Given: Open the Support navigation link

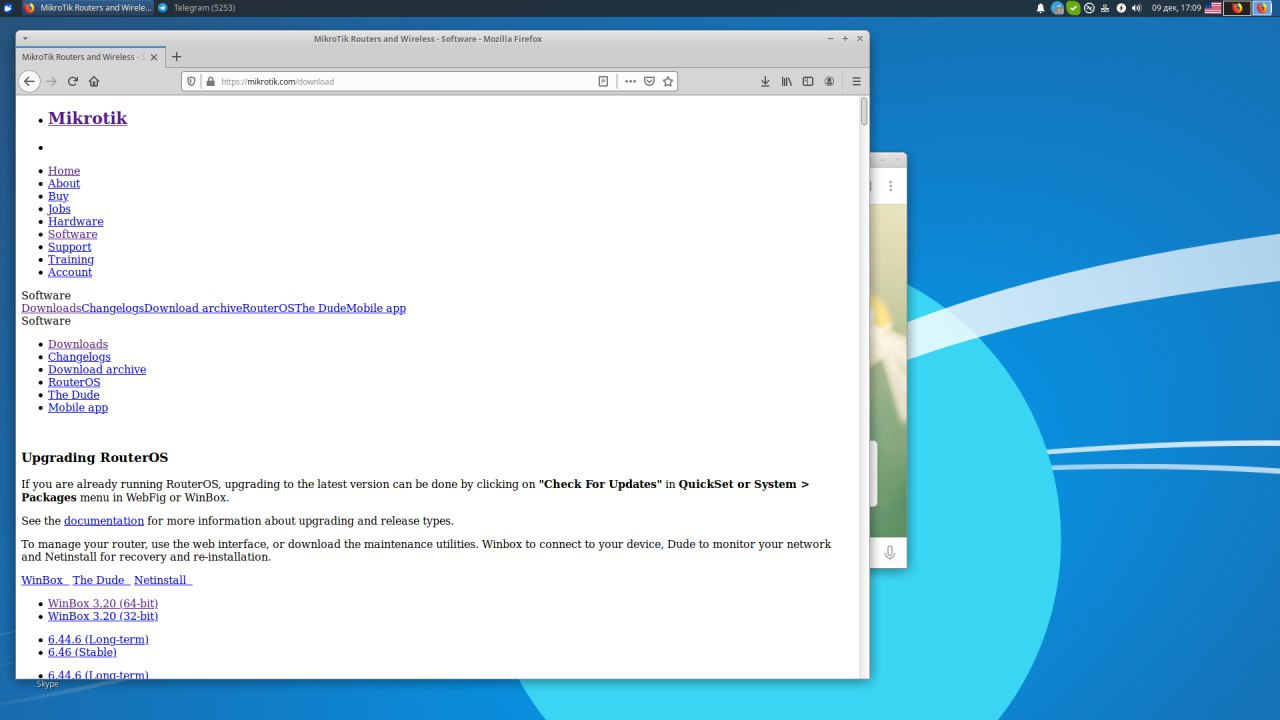Looking at the screenshot, I should pyautogui.click(x=69, y=247).
